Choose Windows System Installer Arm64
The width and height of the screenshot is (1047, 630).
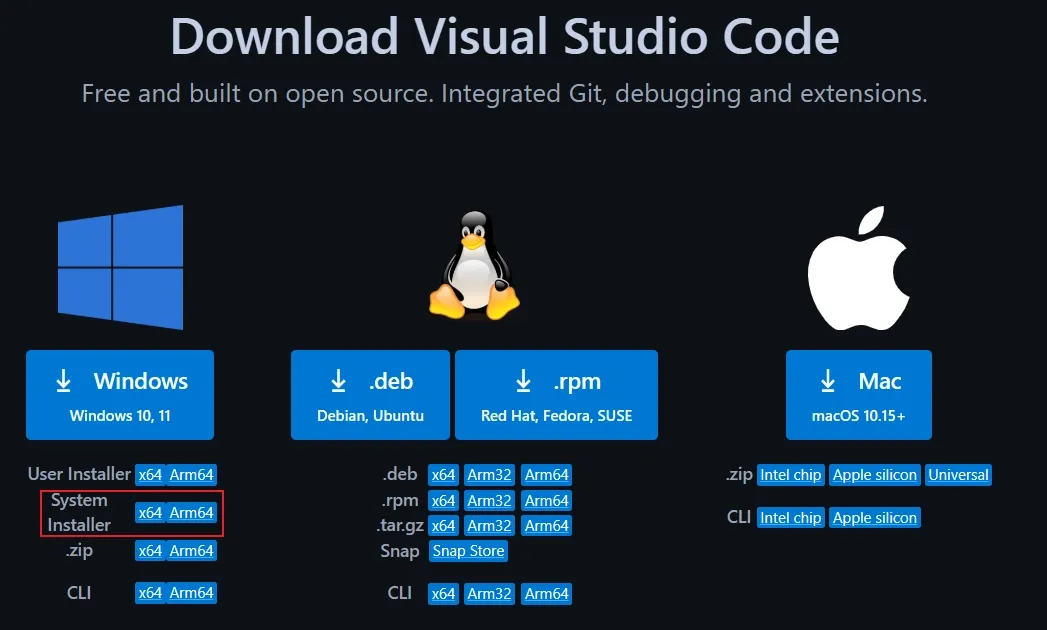point(192,512)
